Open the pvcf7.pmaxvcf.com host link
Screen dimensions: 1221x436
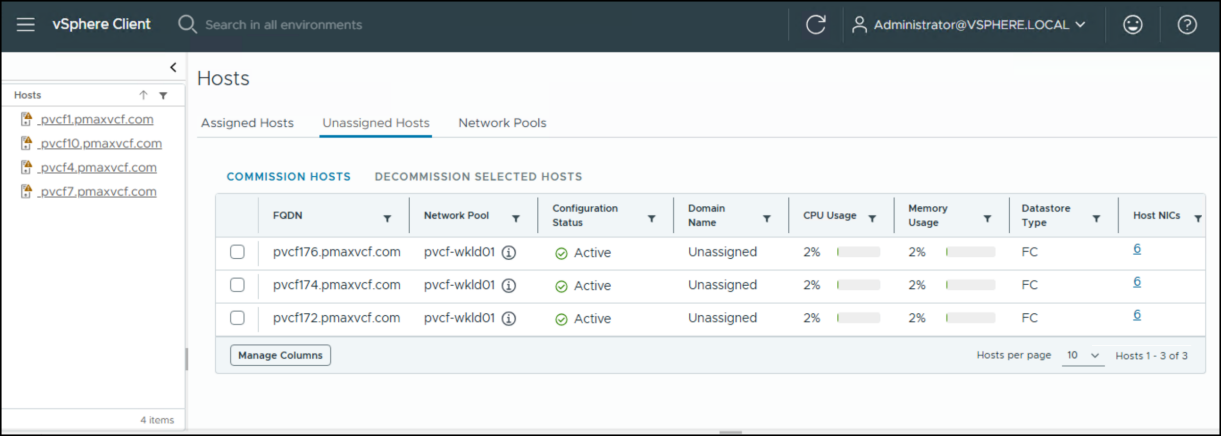98,191
